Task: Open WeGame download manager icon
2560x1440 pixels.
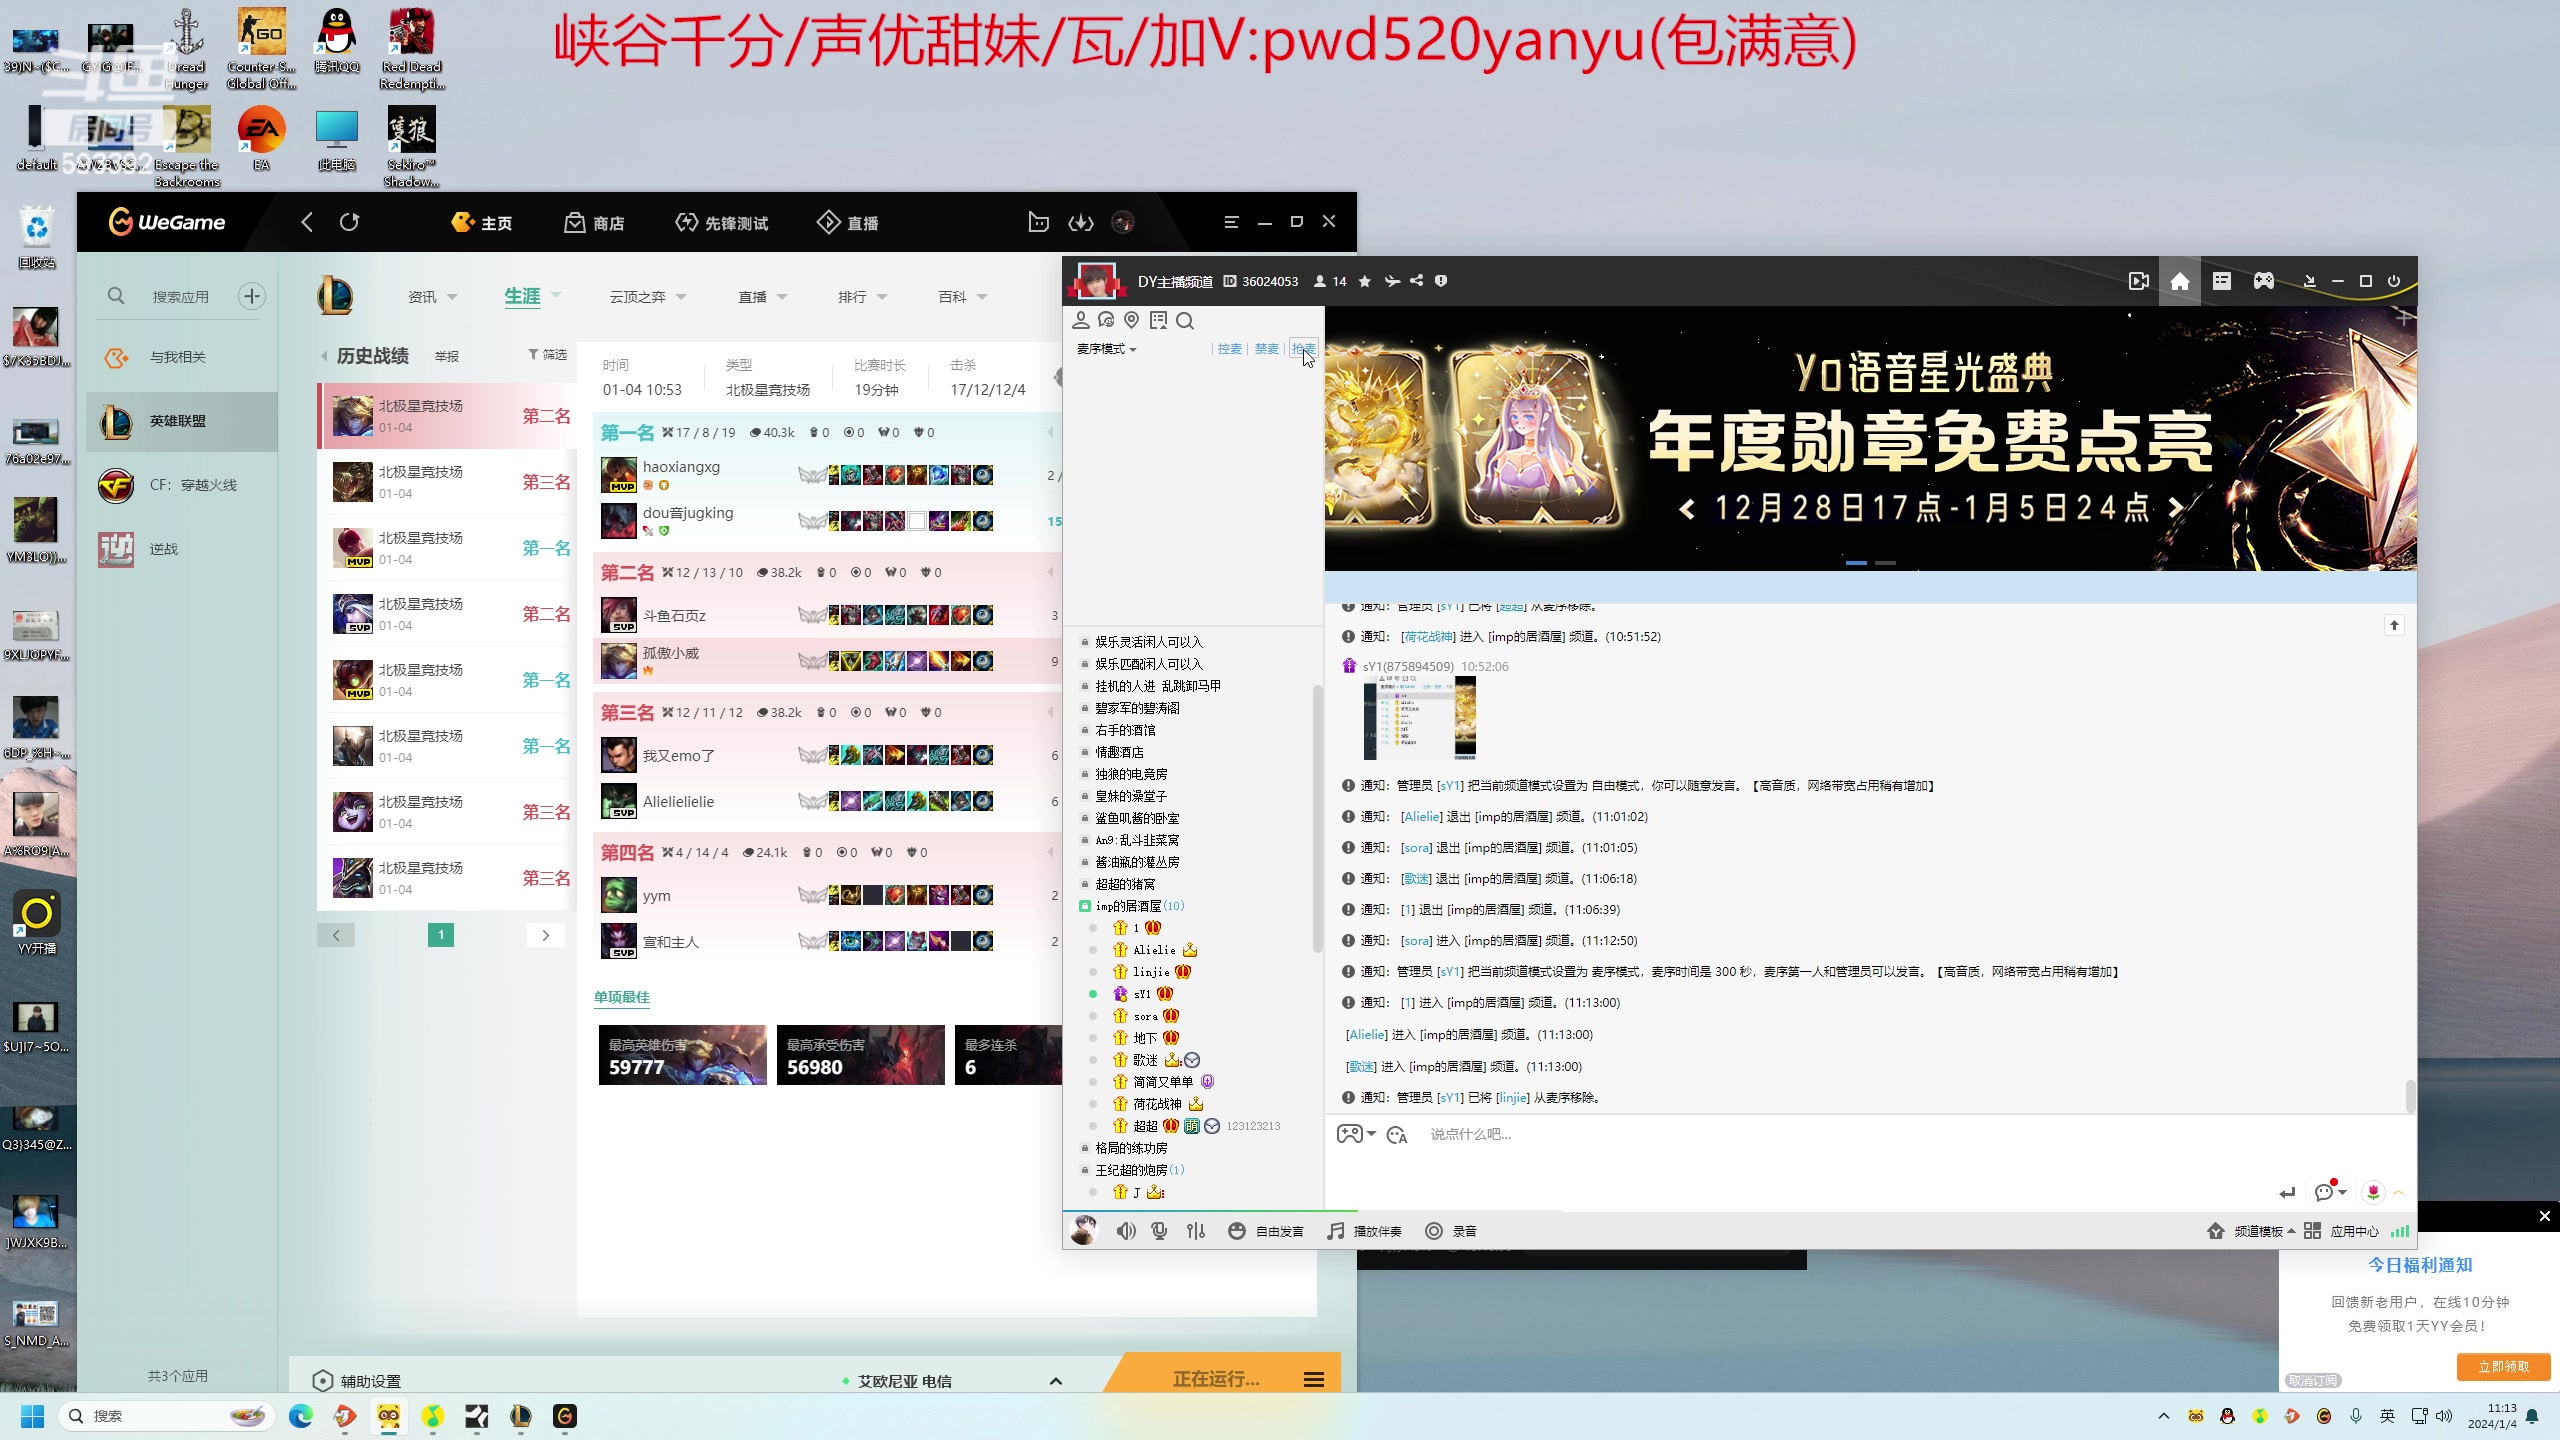Action: (x=1081, y=222)
